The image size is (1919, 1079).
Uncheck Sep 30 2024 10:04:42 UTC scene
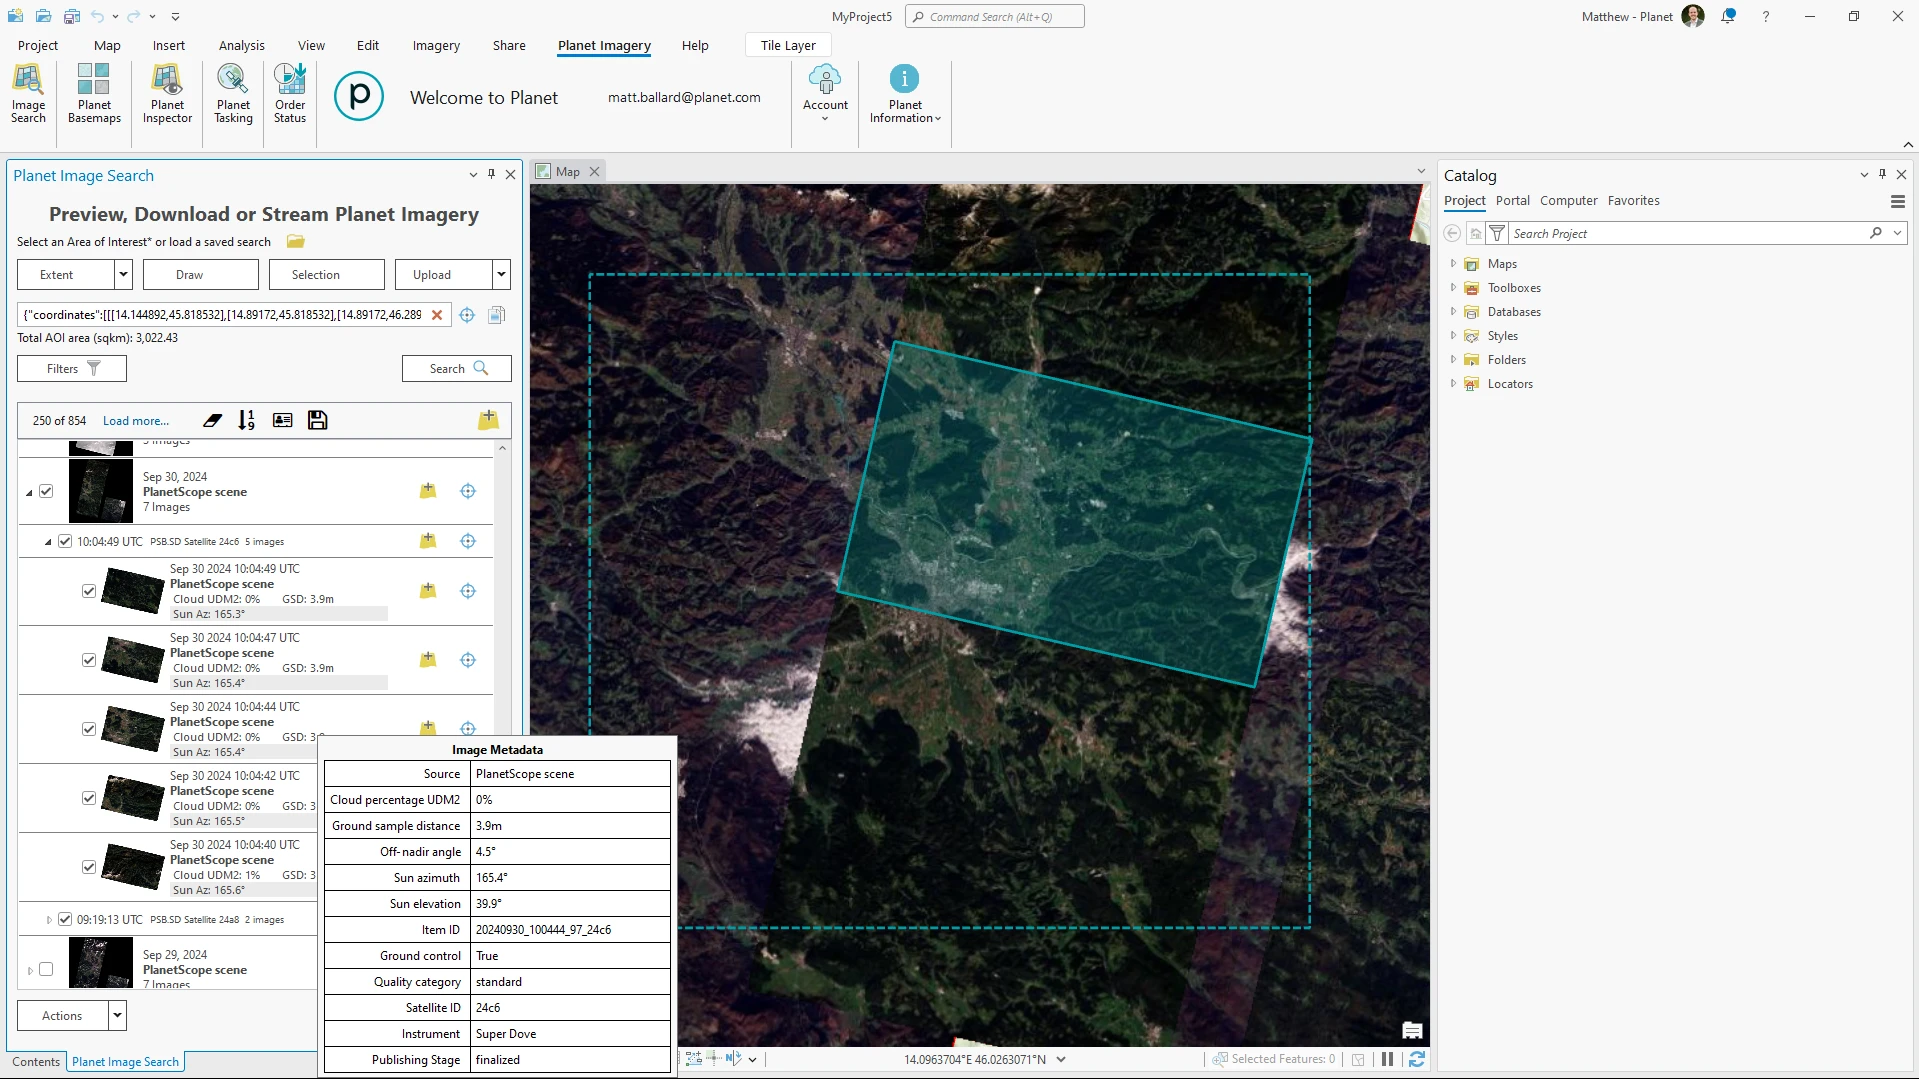pos(89,798)
